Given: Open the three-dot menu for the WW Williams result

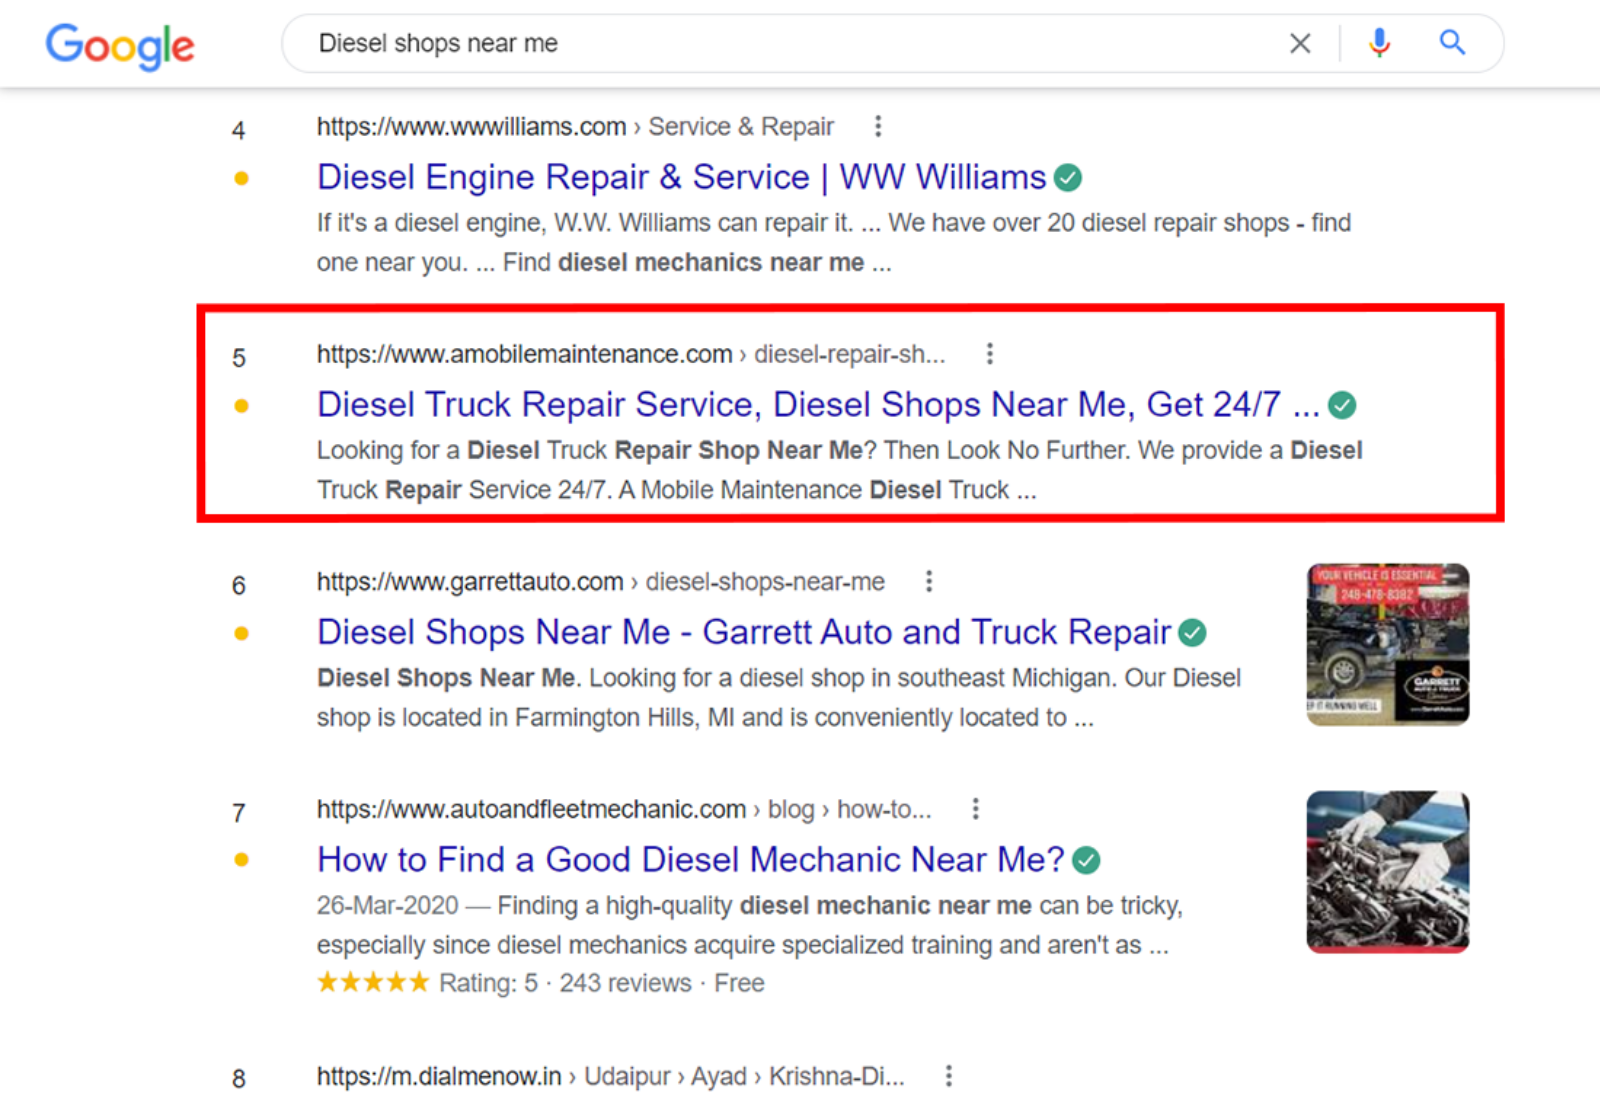Looking at the screenshot, I should click(x=878, y=126).
